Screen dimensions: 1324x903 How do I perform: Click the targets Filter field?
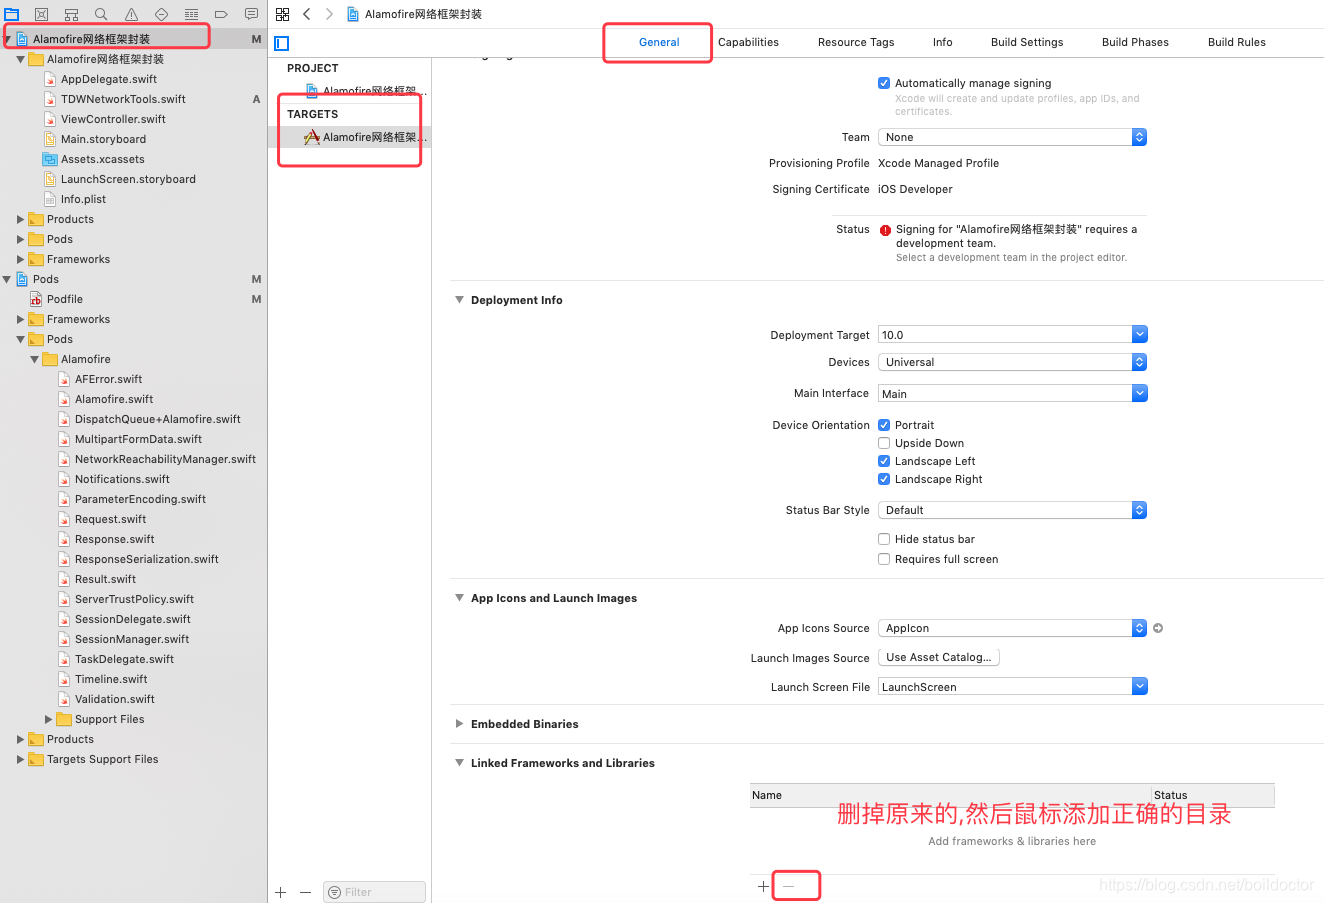[375, 892]
